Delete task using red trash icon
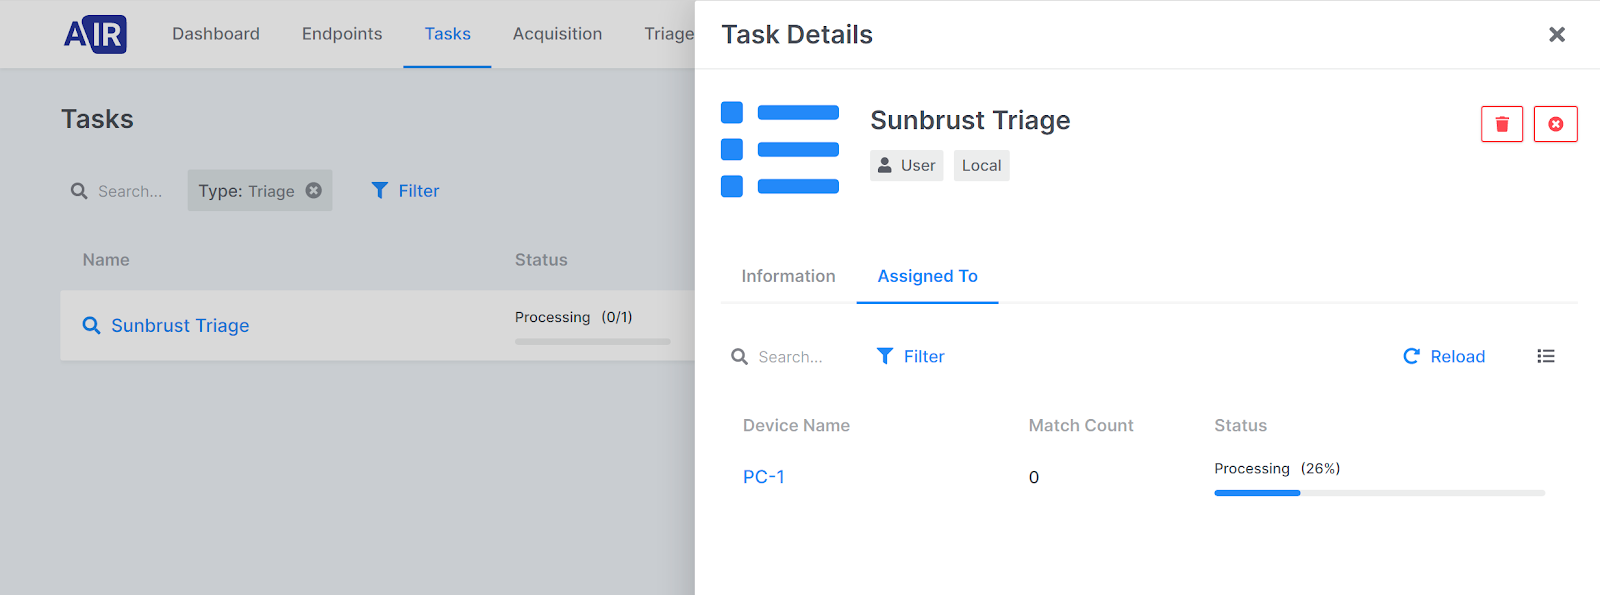 pyautogui.click(x=1501, y=124)
